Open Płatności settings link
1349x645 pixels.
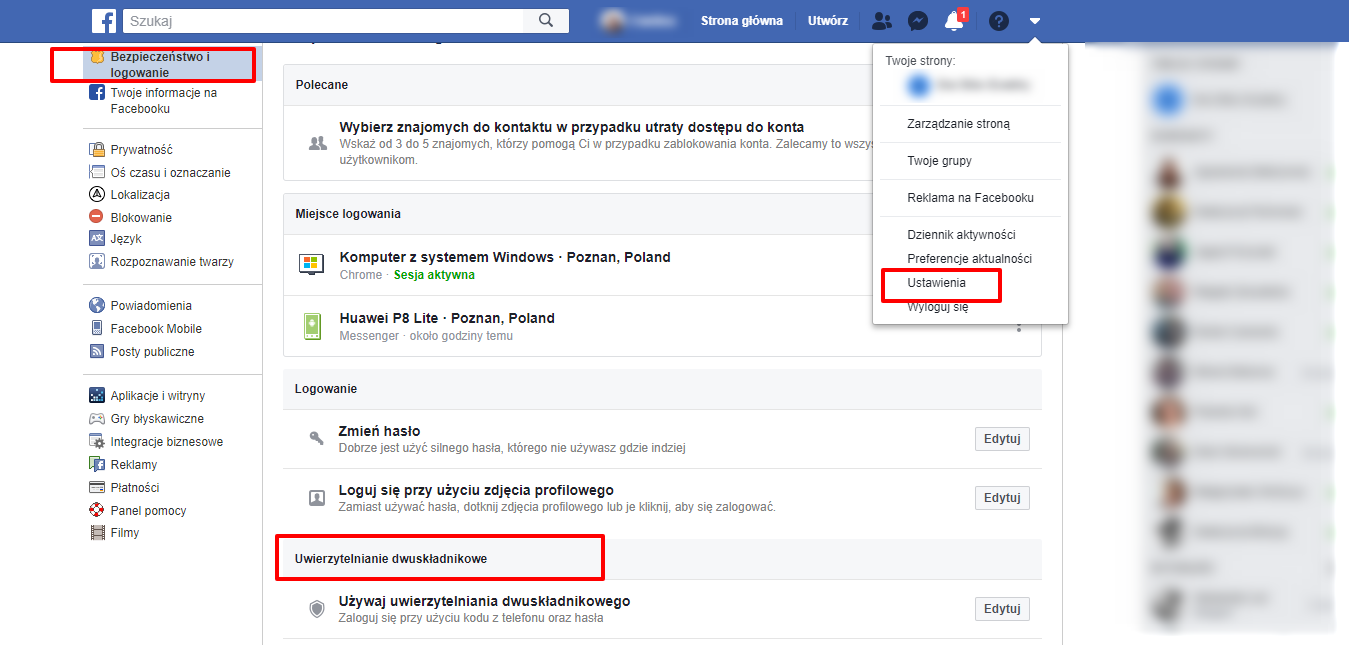135,487
